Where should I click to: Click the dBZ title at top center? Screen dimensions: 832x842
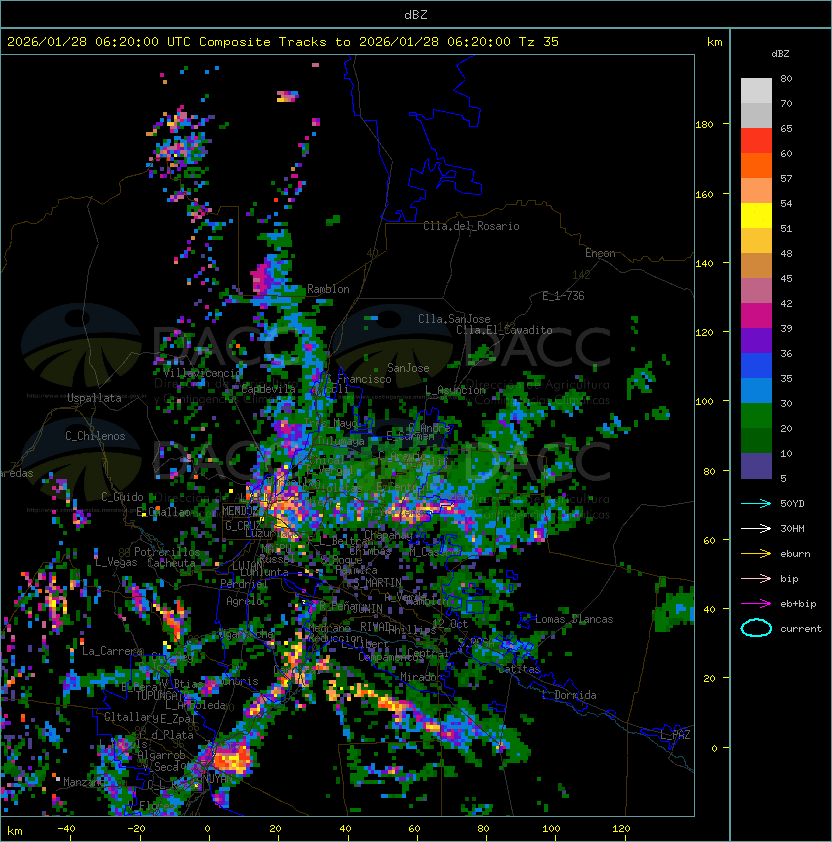(416, 15)
